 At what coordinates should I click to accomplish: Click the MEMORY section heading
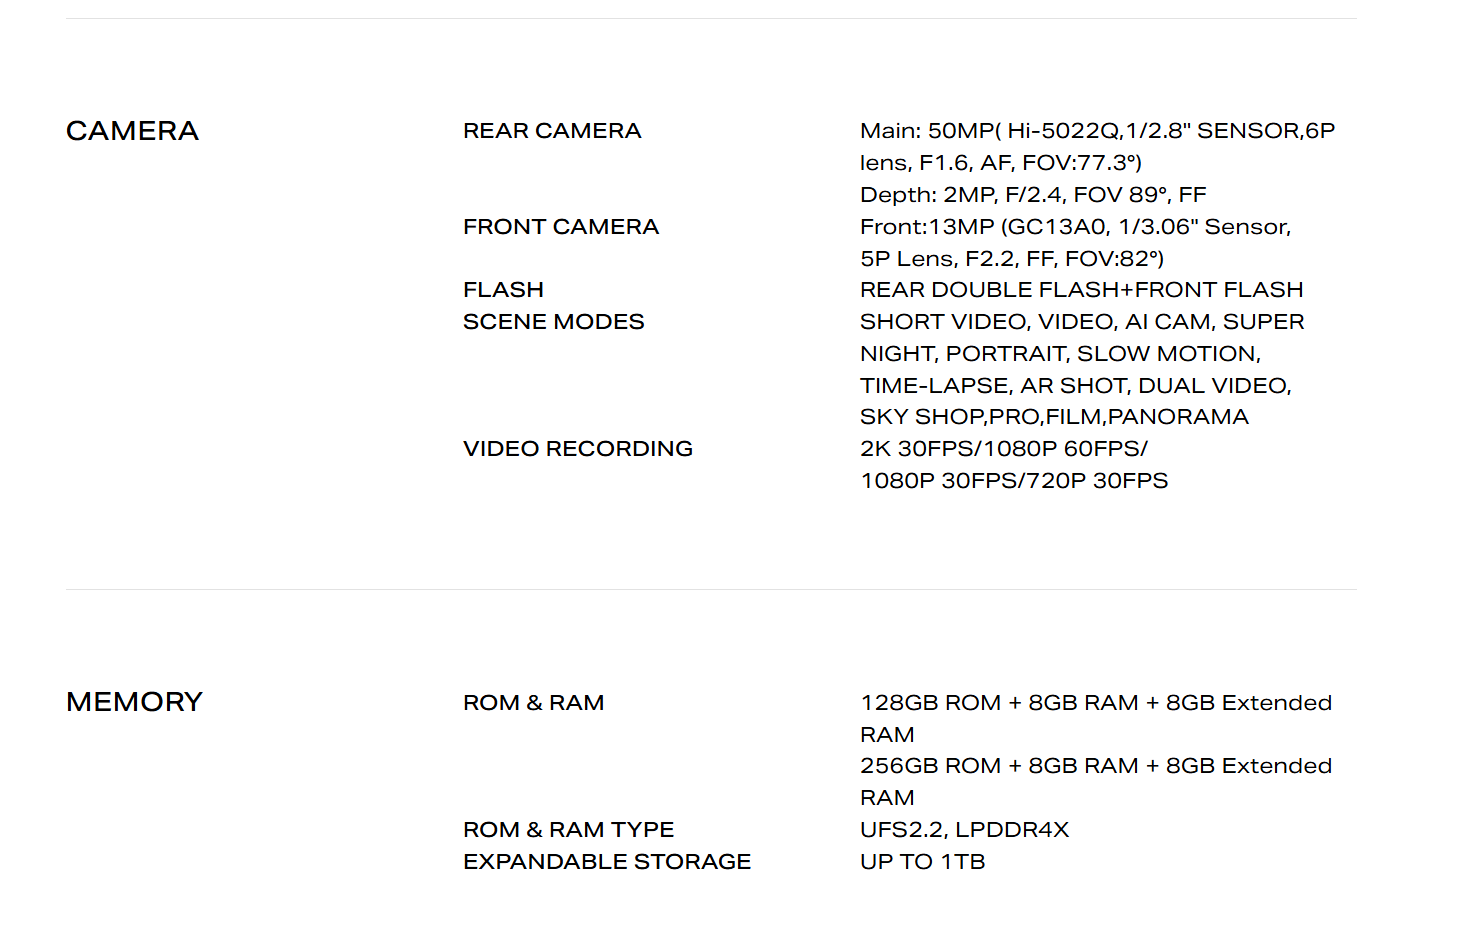pyautogui.click(x=134, y=702)
